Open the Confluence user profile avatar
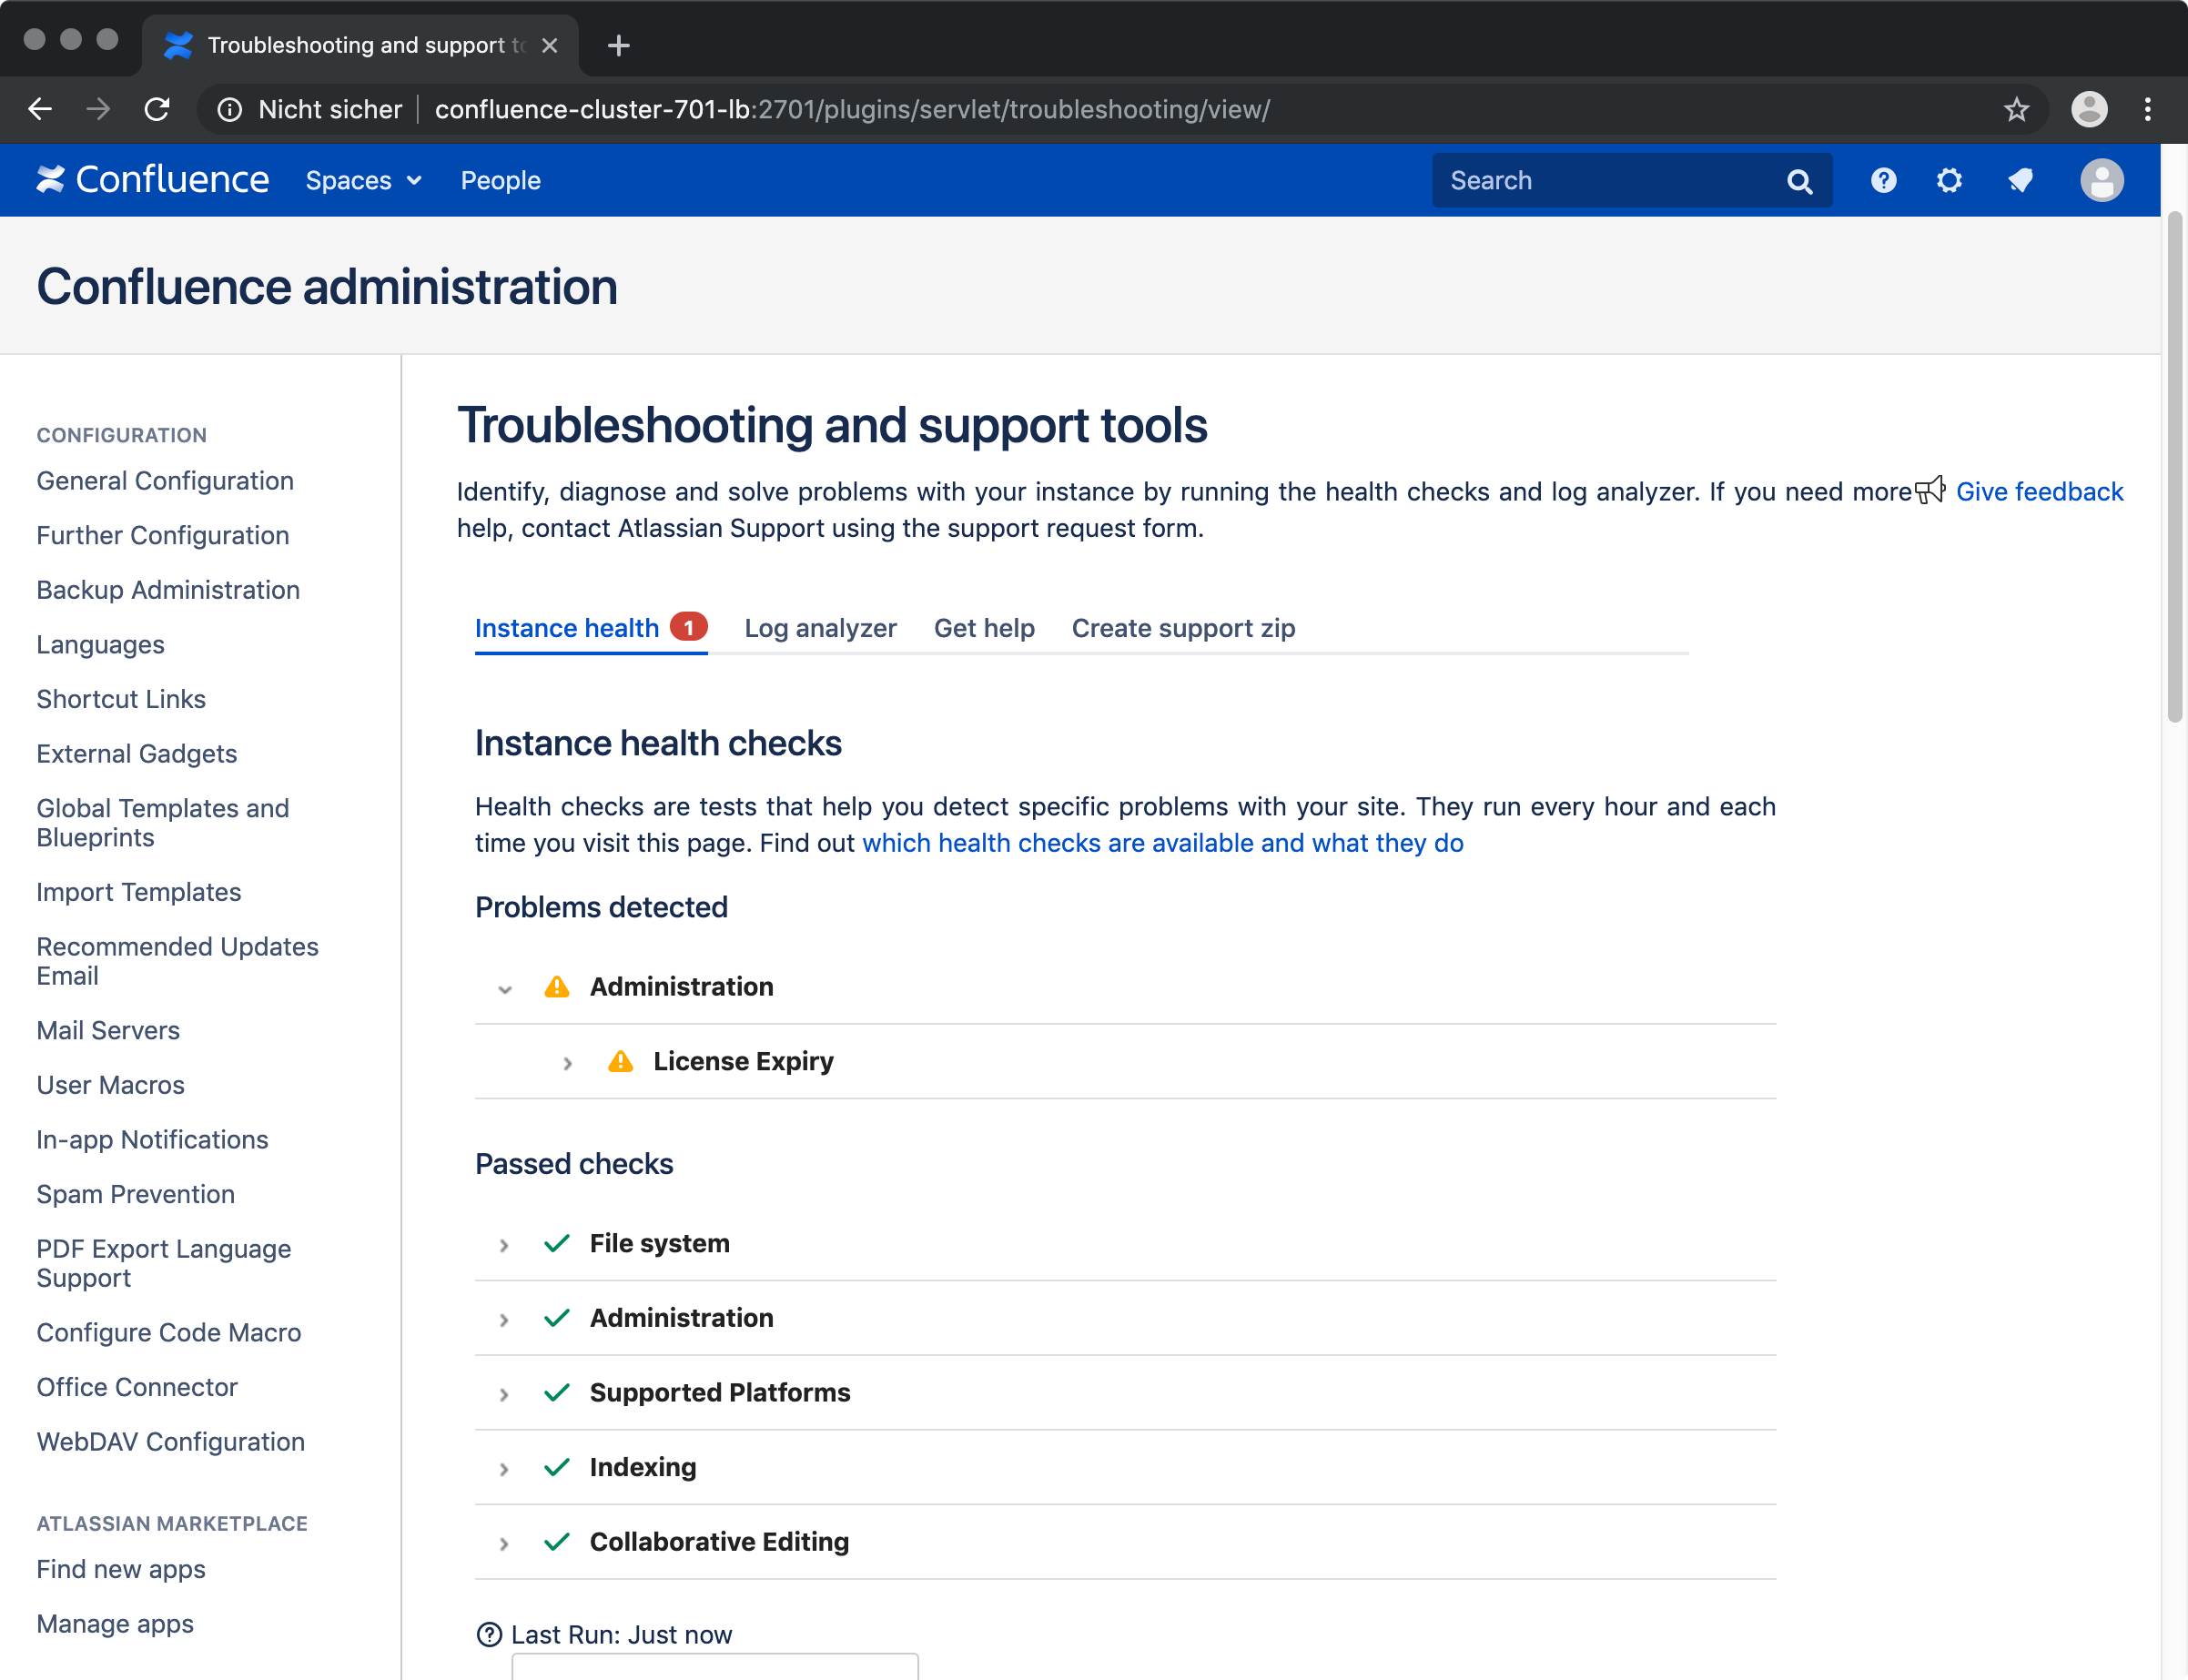 (2102, 180)
